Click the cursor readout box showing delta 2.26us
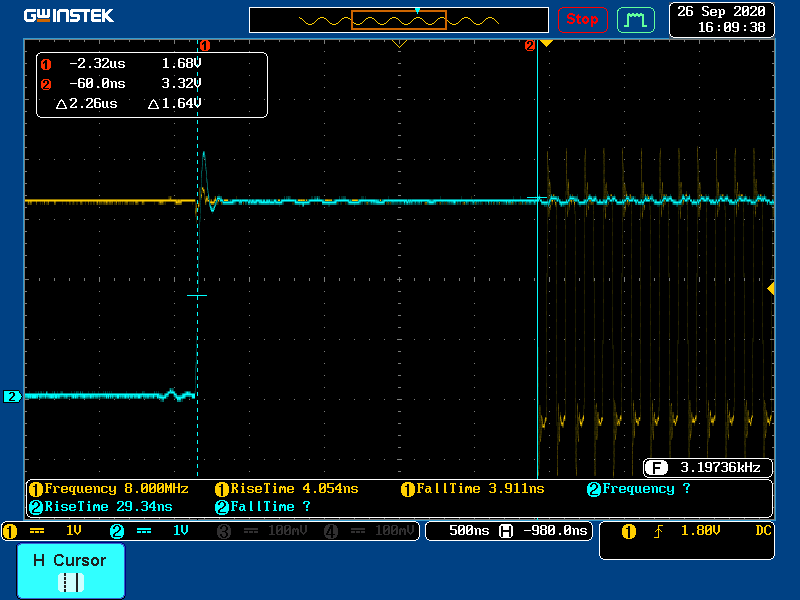 152,84
